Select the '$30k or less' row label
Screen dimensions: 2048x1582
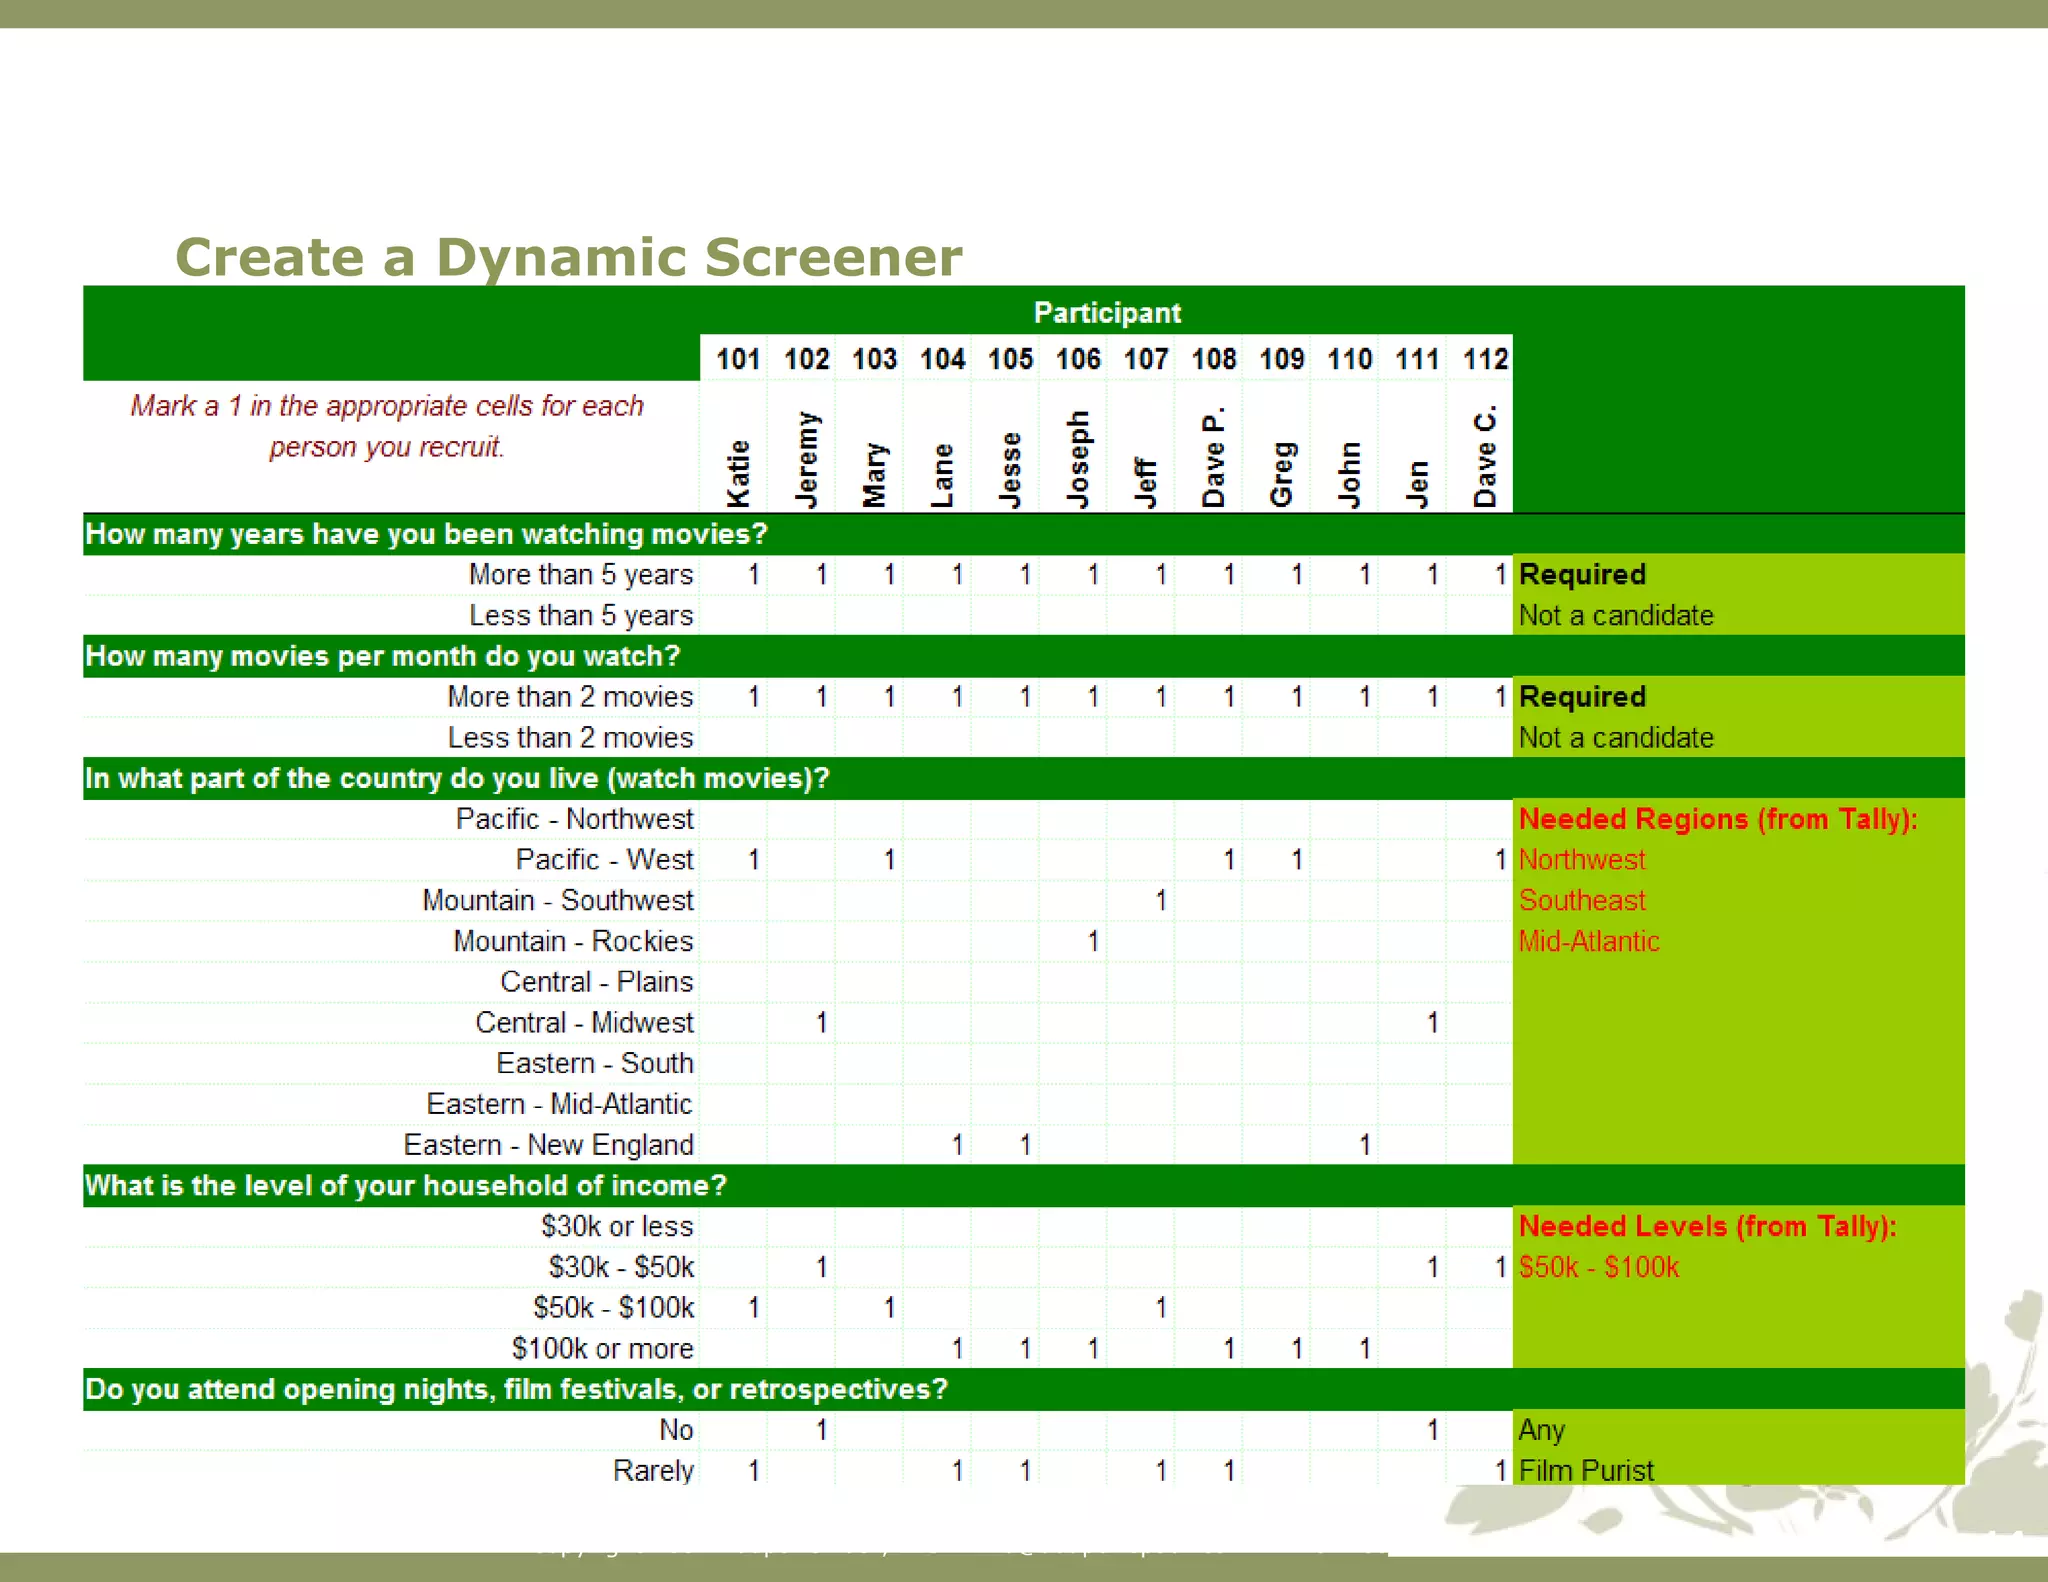click(x=617, y=1227)
